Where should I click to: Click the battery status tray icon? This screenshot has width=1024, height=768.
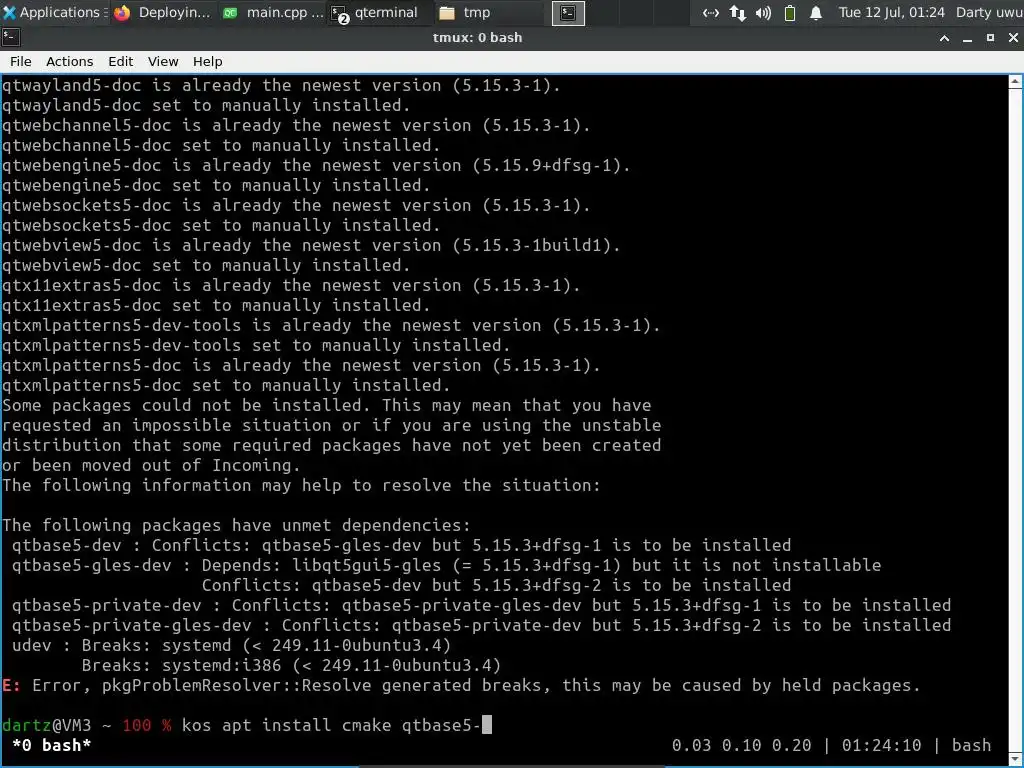click(x=790, y=12)
